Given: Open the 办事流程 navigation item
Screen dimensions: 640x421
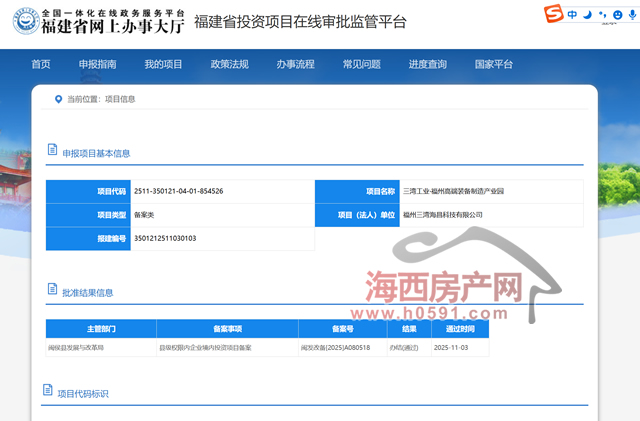Looking at the screenshot, I should (295, 64).
